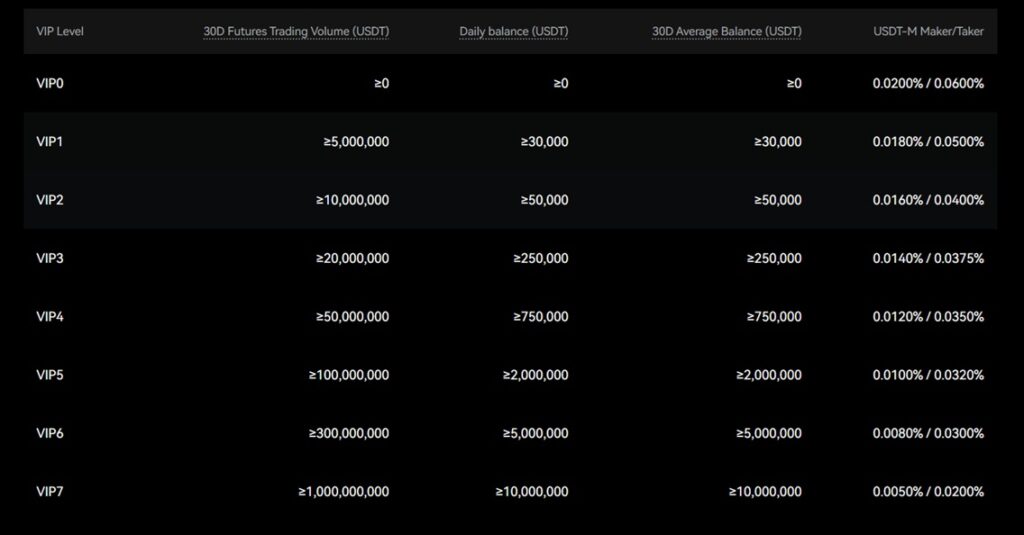Click VIP3 30D average balance ≥250,000
The image size is (1024, 535).
[775, 258]
